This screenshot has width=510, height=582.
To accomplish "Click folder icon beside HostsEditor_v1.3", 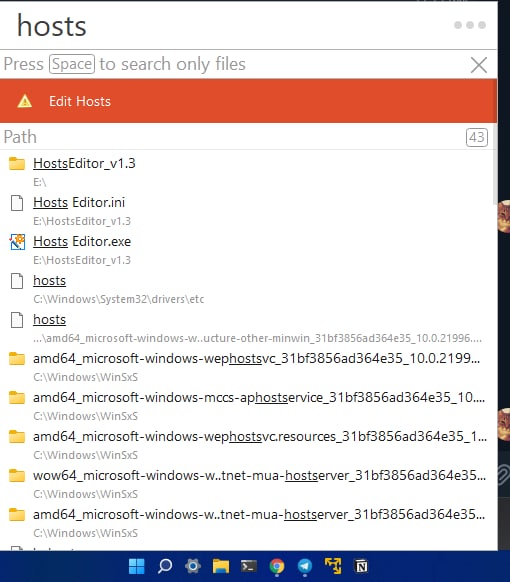I will [17, 163].
